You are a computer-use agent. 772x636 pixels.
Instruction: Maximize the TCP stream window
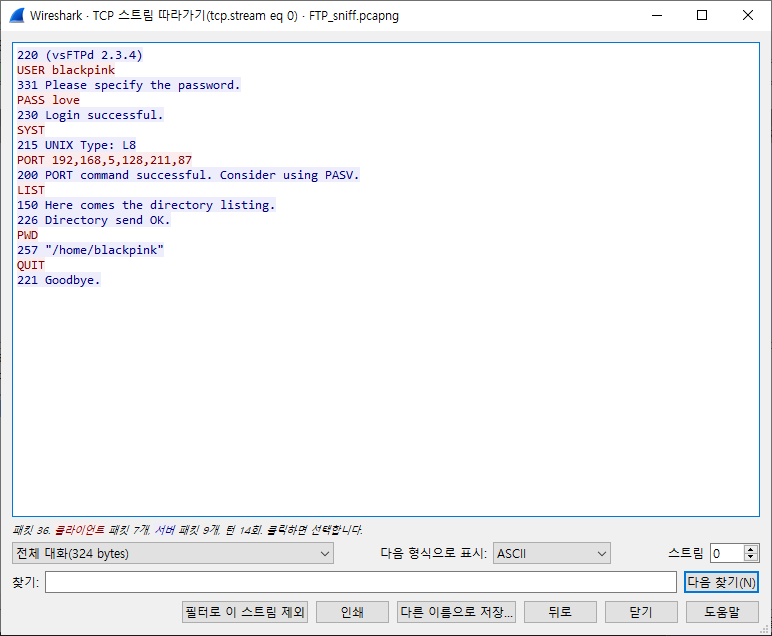click(702, 15)
